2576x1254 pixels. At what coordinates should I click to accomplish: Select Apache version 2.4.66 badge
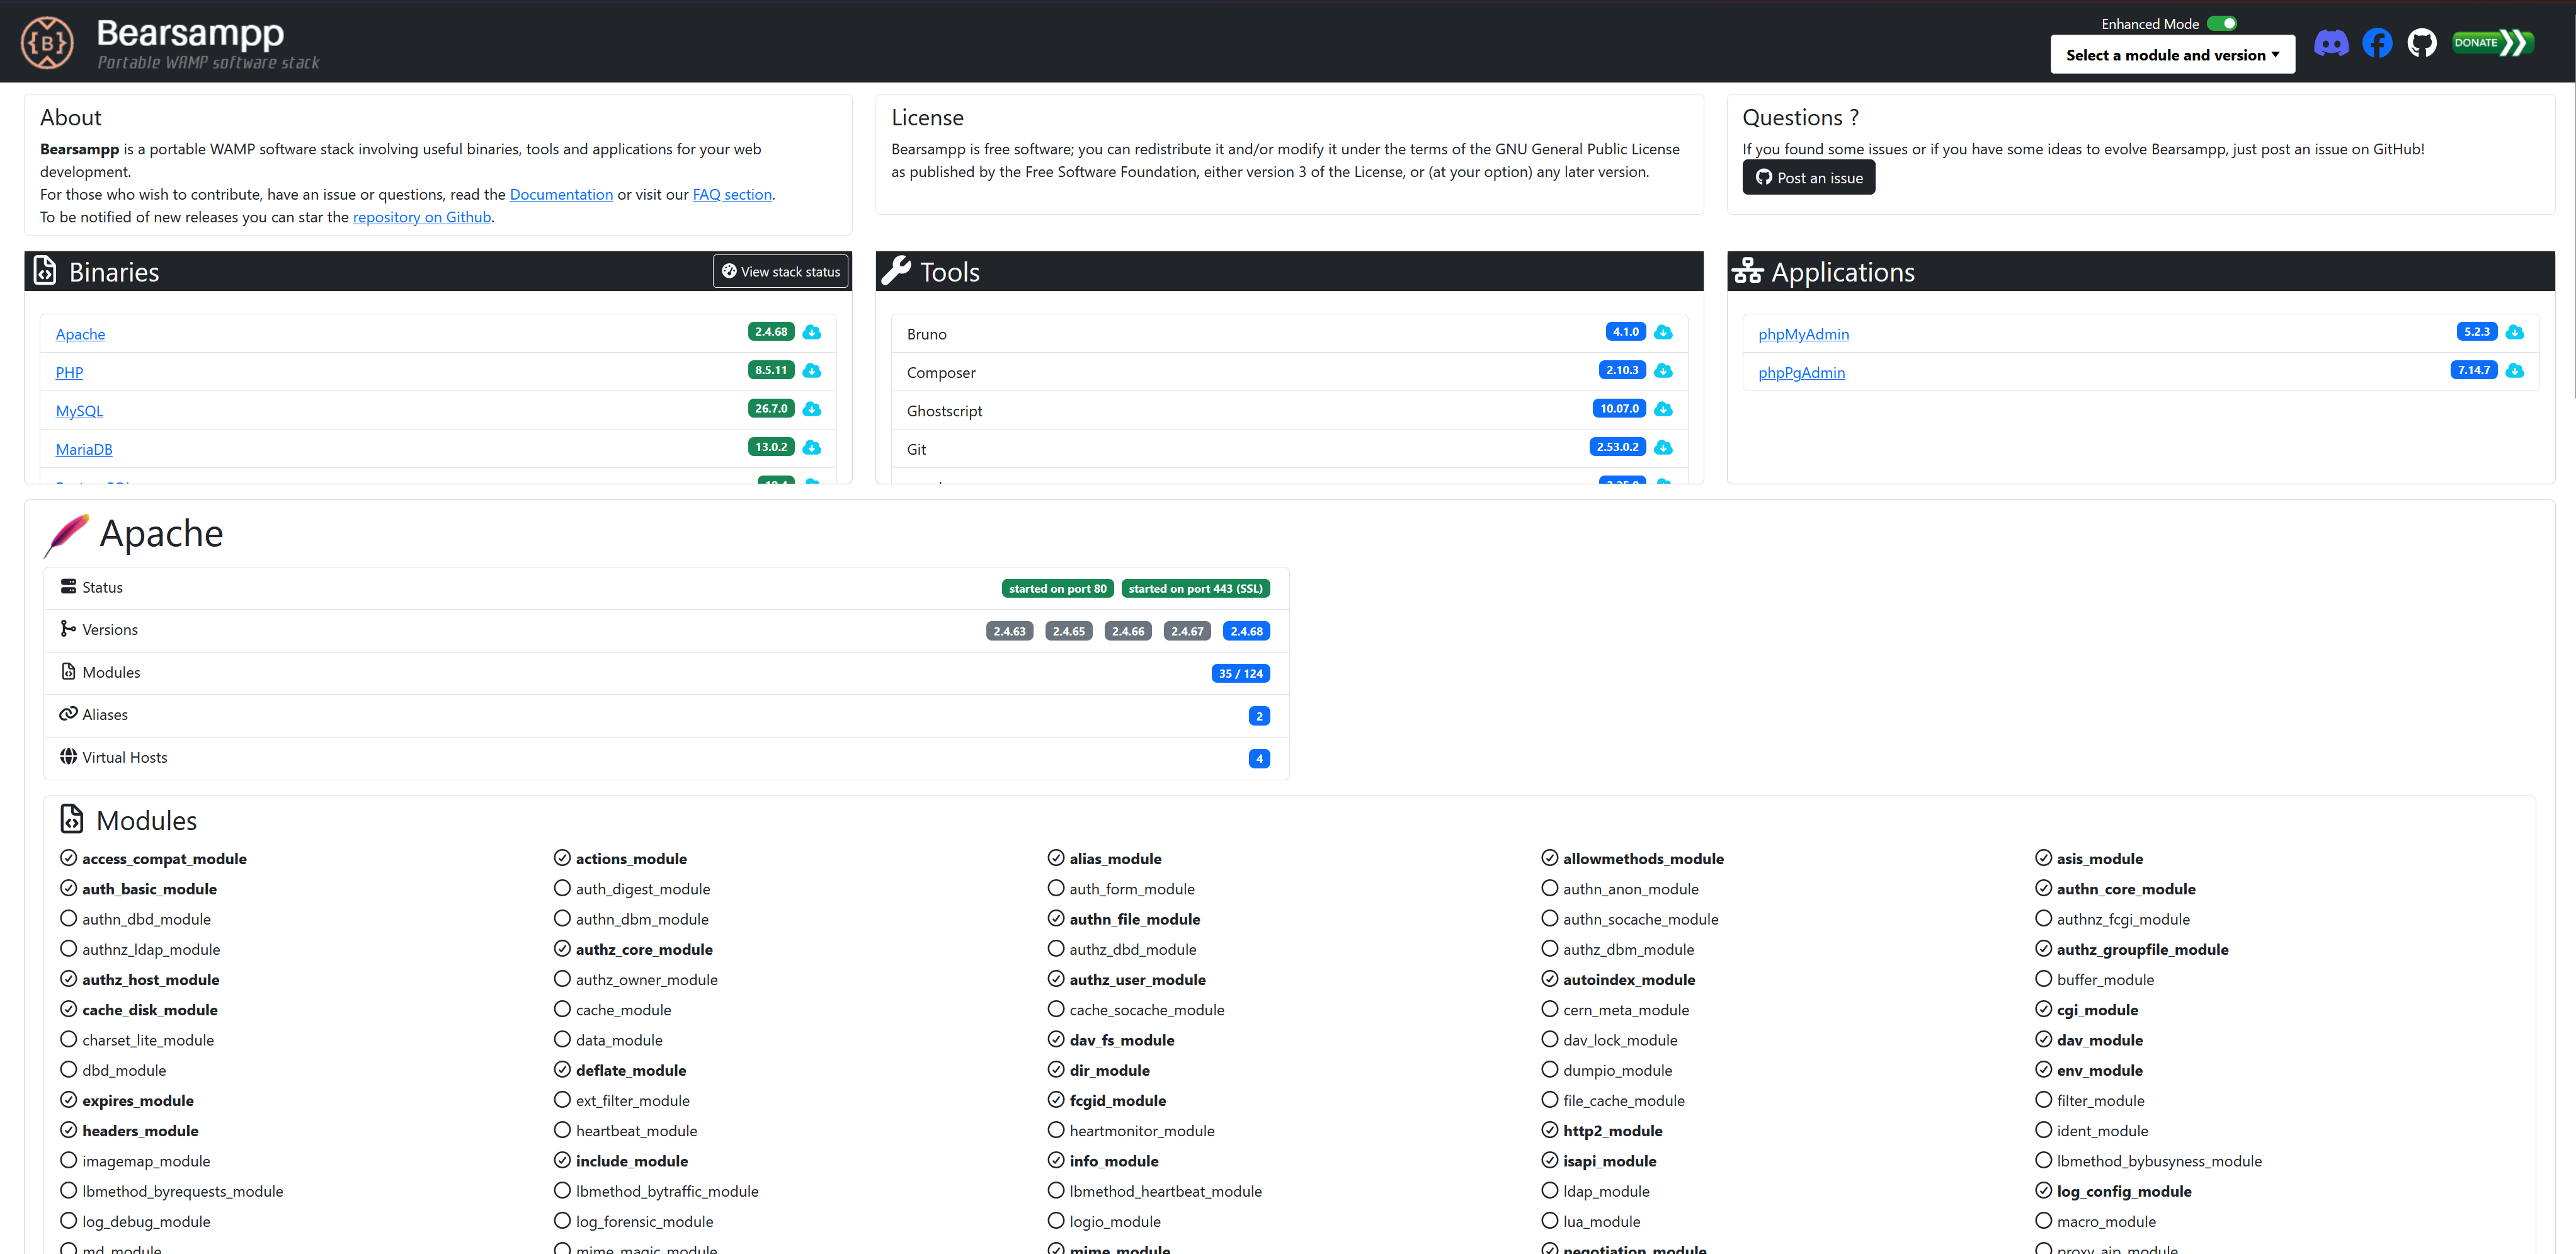pyautogui.click(x=1128, y=631)
